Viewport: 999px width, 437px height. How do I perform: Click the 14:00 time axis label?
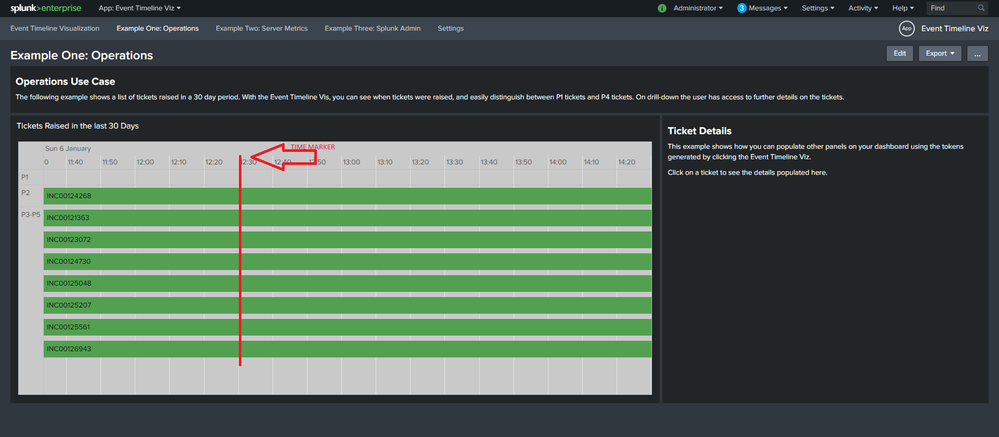(x=557, y=162)
